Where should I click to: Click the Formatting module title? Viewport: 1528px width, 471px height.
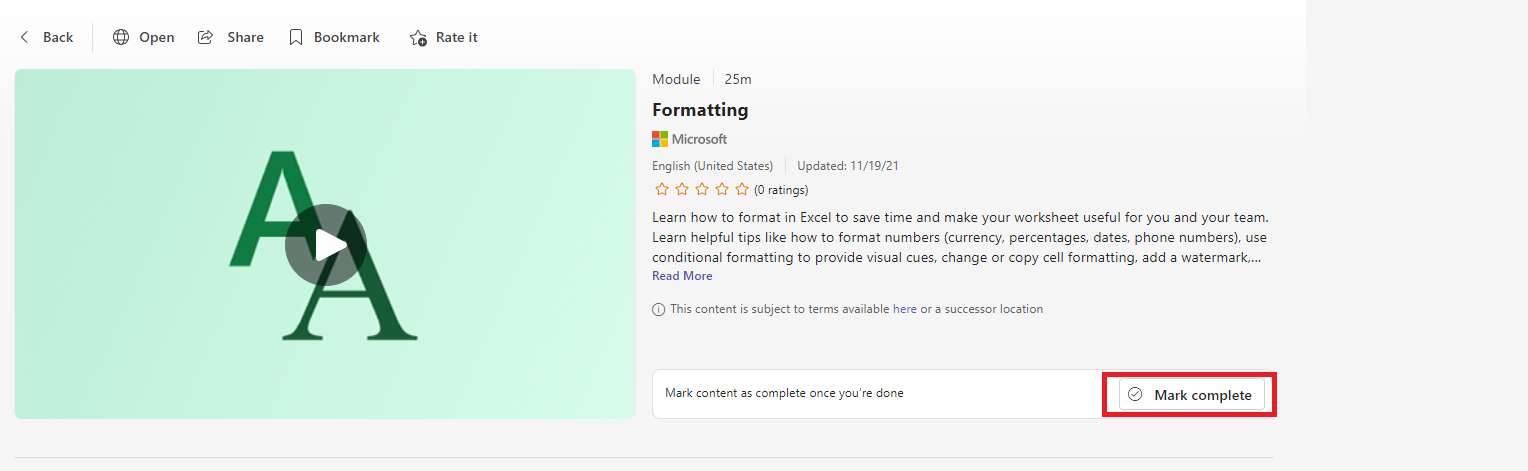tap(700, 110)
